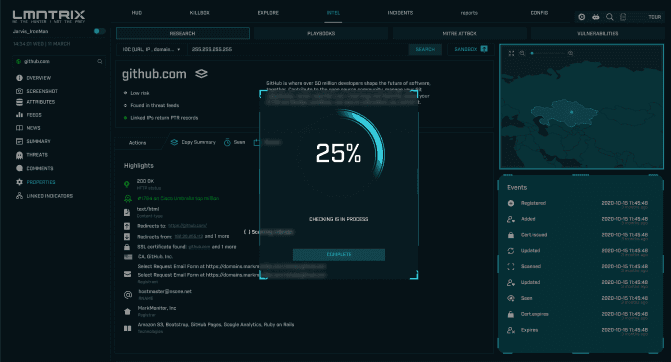Click the map fullscreen expand icon

pyautogui.click(x=511, y=53)
